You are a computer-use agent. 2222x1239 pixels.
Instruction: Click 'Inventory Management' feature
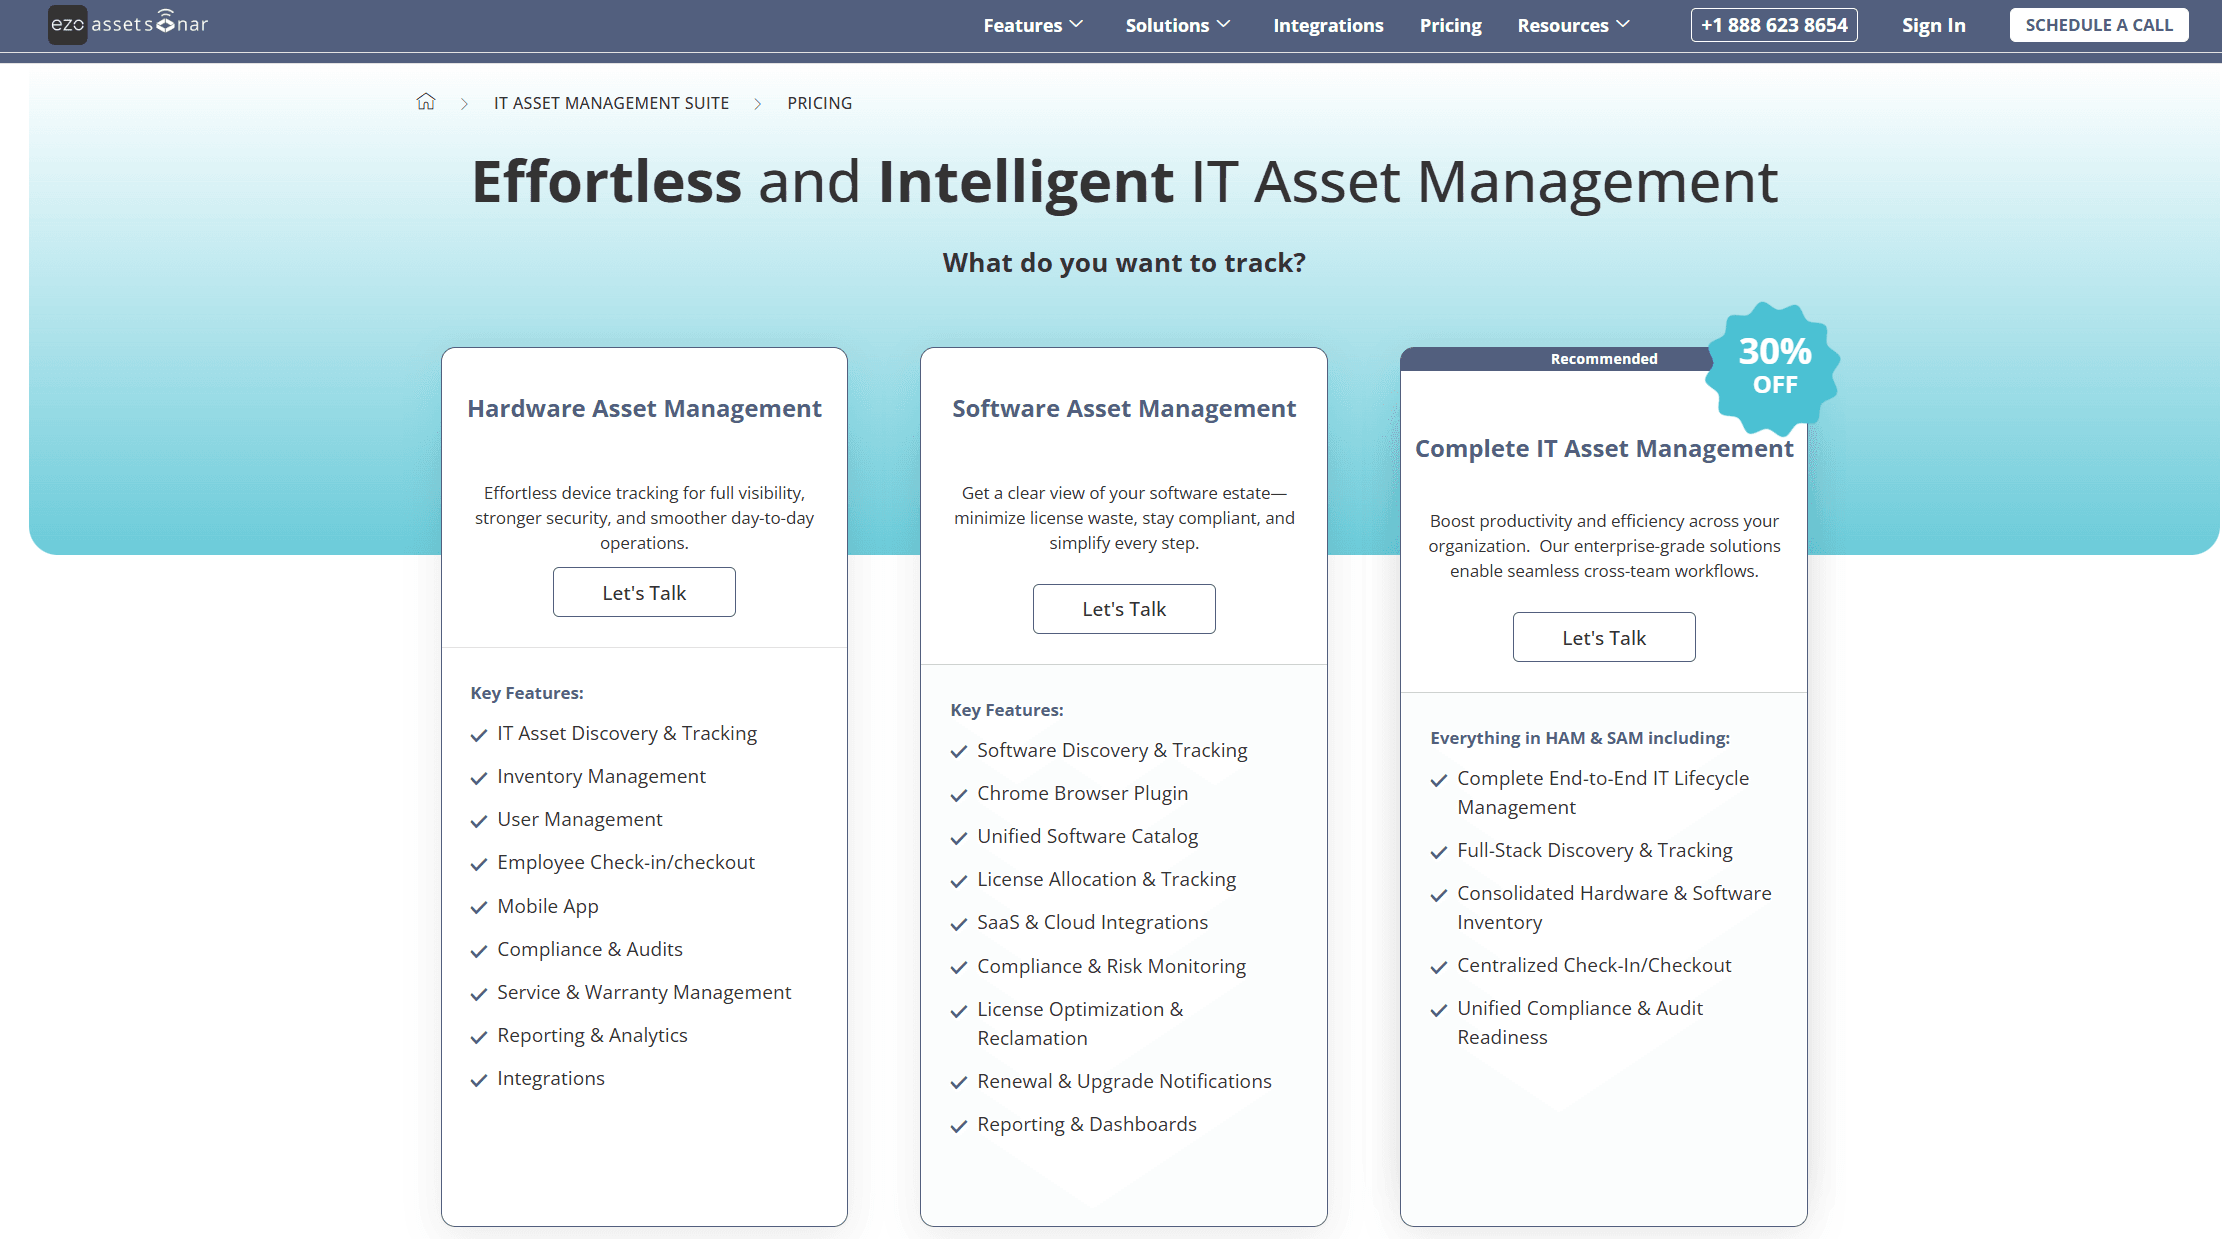[x=601, y=776]
